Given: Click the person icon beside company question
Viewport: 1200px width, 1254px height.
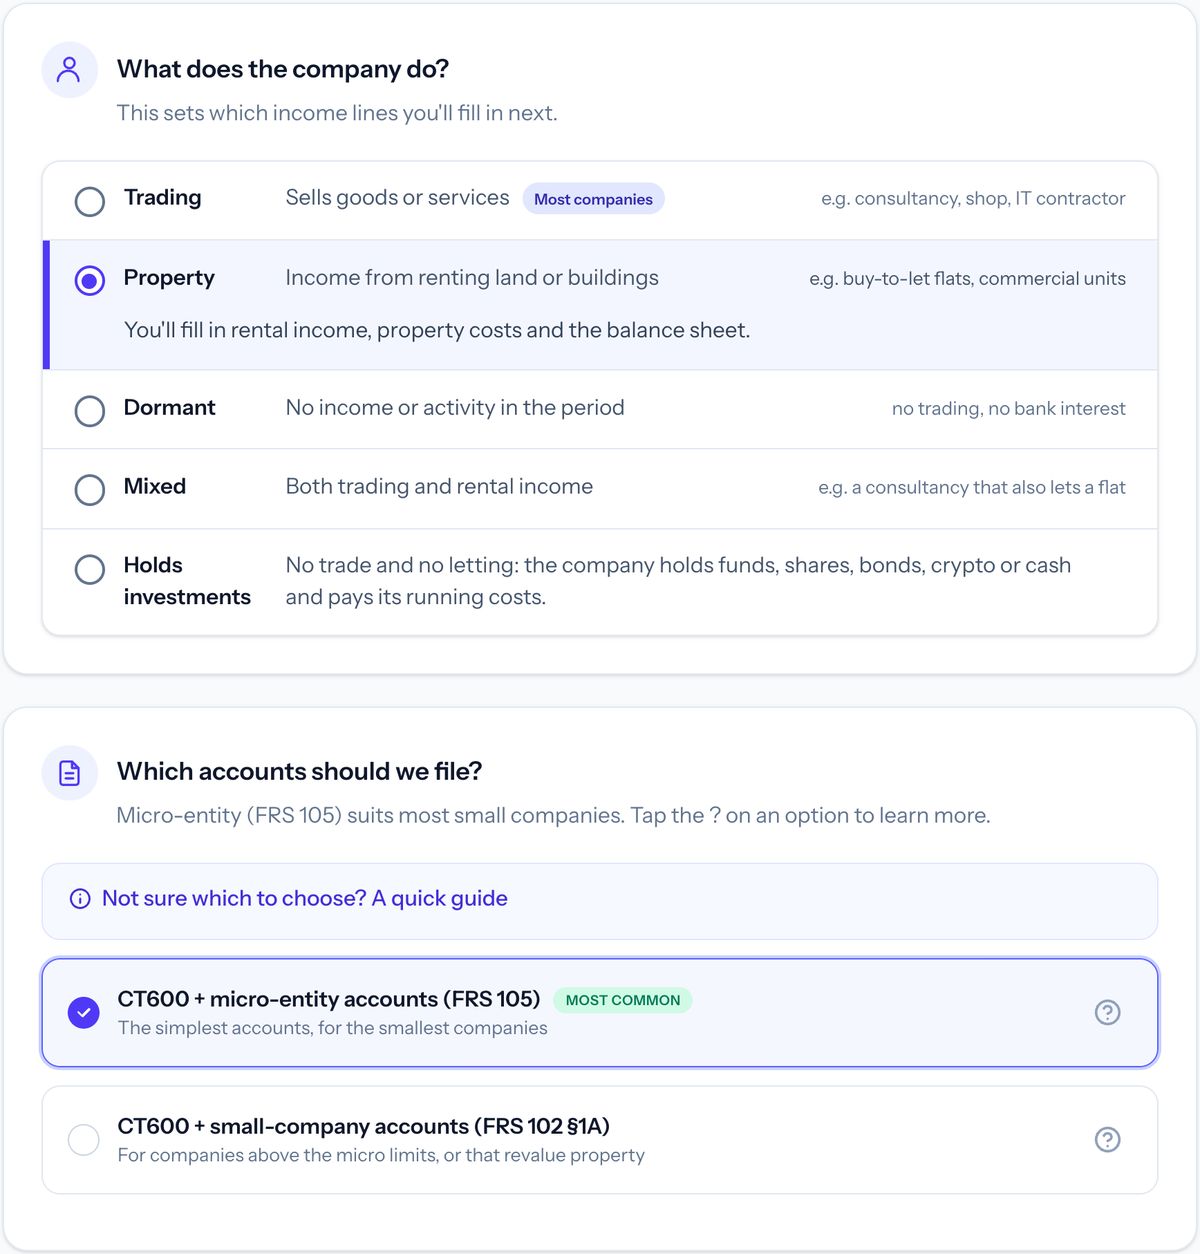Looking at the screenshot, I should pos(69,70).
